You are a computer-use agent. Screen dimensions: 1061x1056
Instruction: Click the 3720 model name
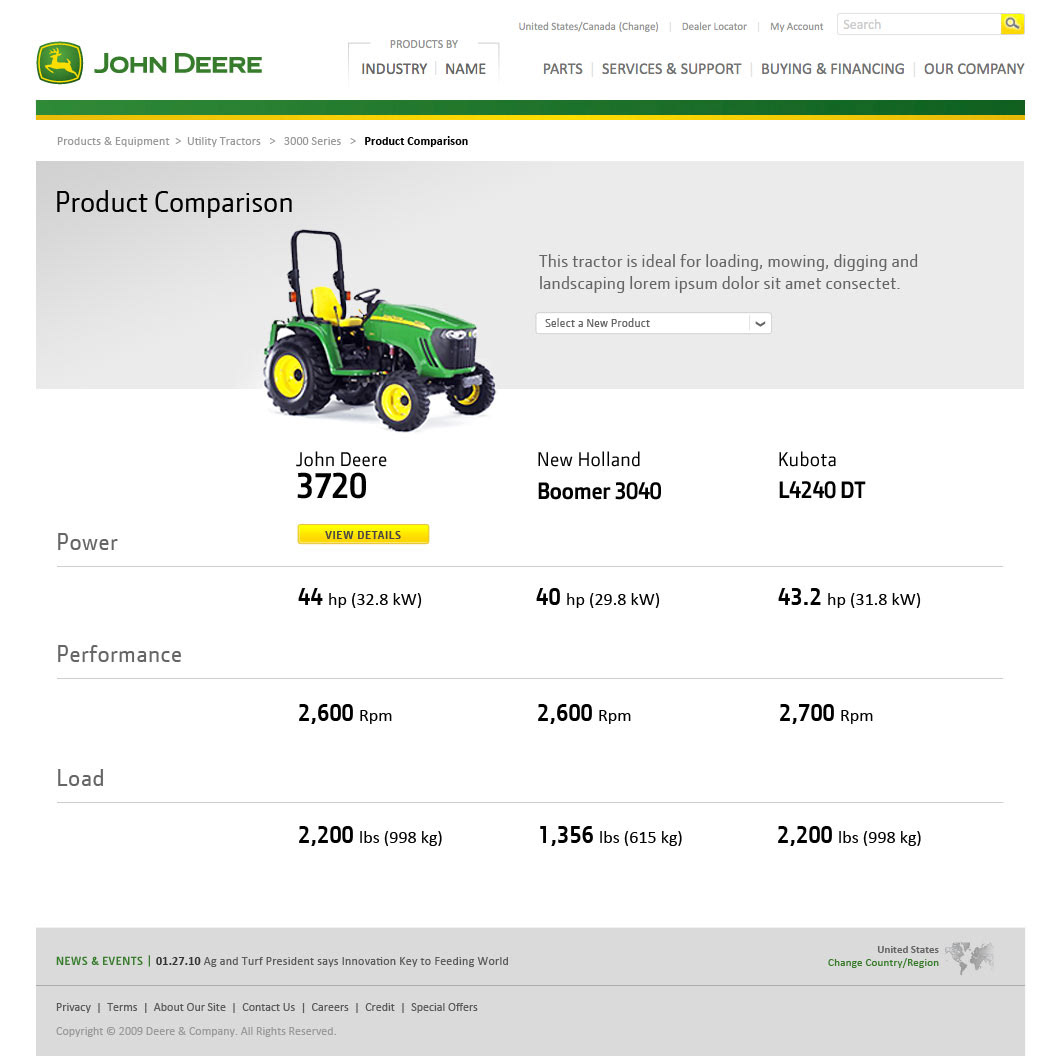pyautogui.click(x=332, y=486)
